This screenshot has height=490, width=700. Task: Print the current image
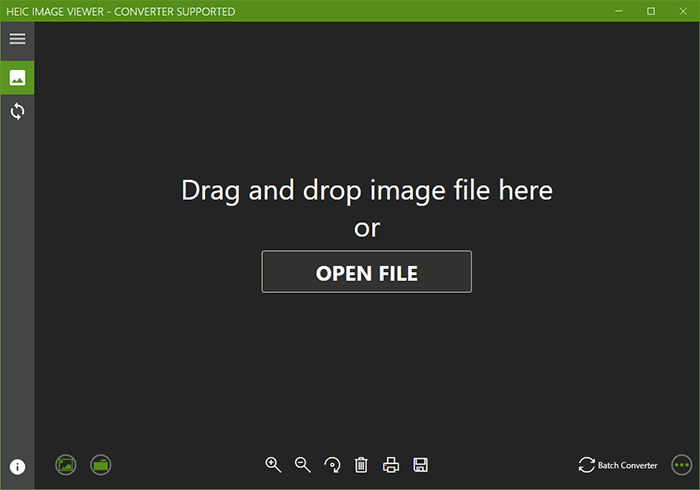391,464
